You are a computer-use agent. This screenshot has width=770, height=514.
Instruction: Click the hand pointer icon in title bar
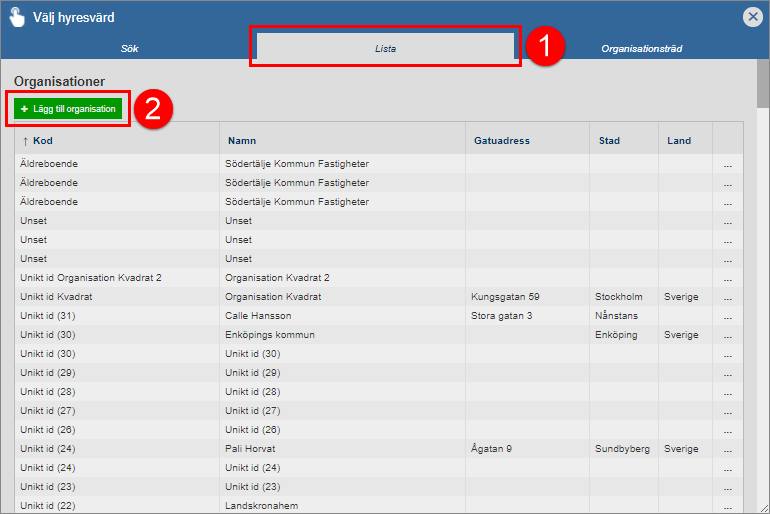[x=17, y=17]
